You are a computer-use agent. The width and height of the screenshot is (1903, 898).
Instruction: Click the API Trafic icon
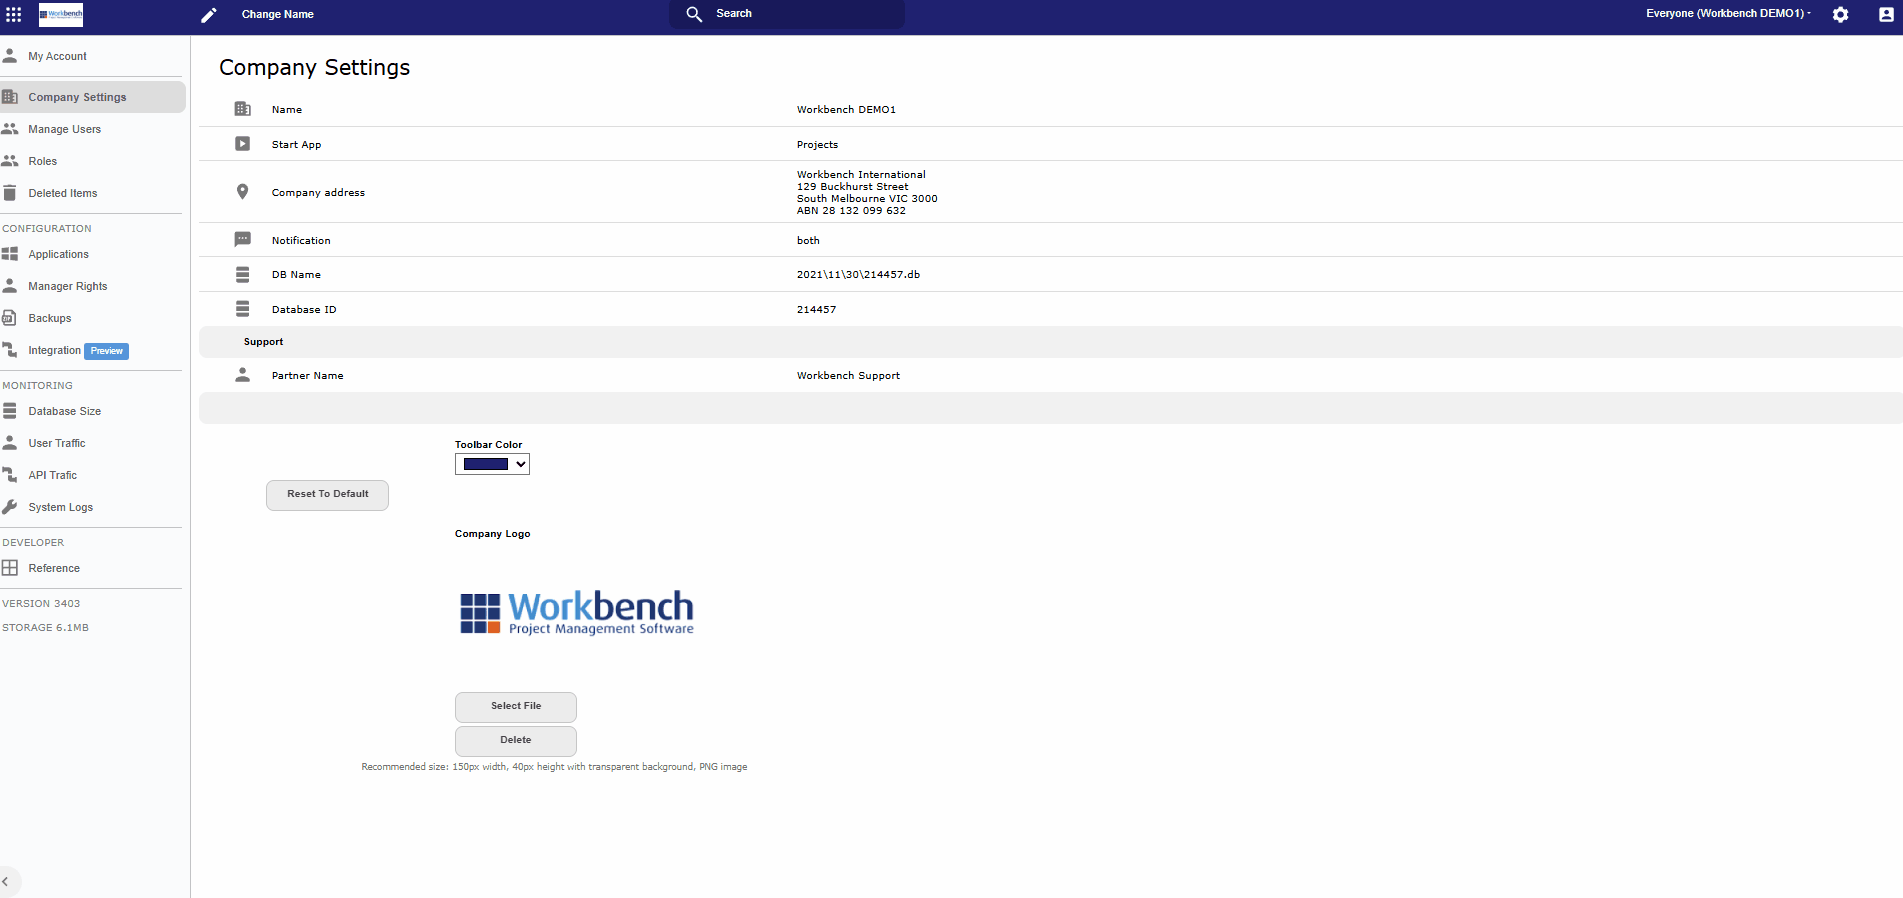pyautogui.click(x=10, y=475)
